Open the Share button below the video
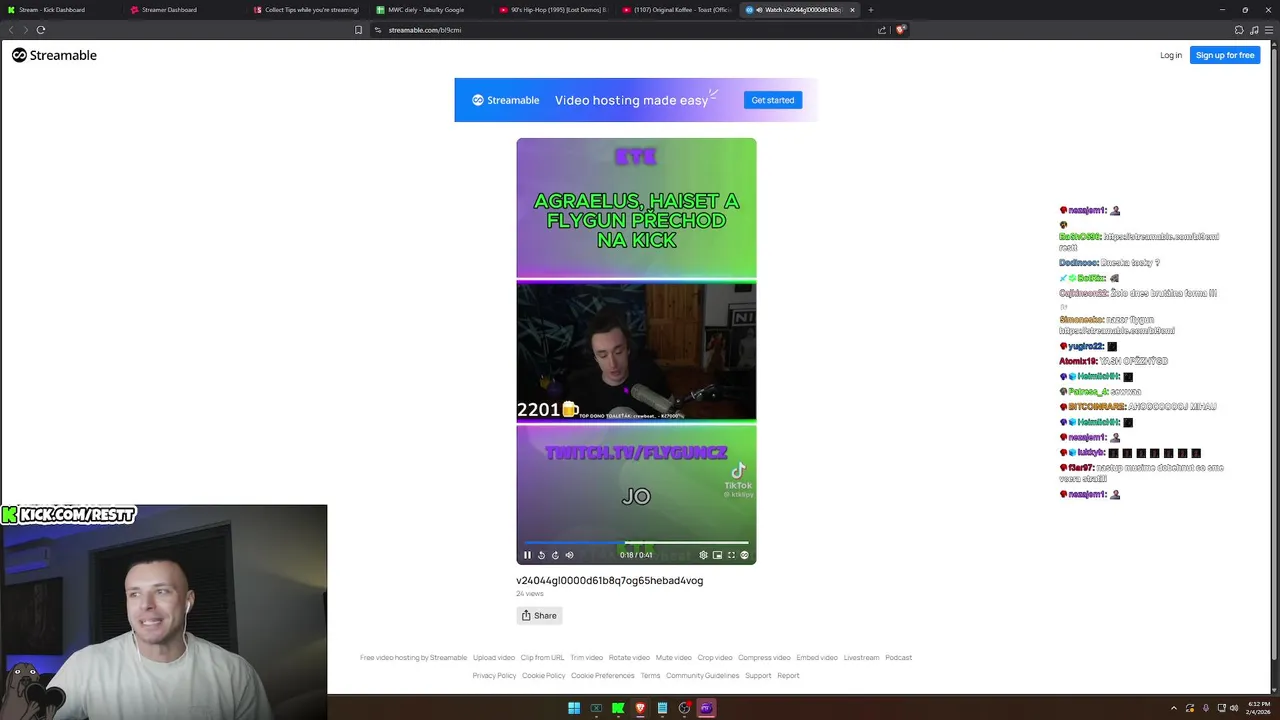This screenshot has width=1280, height=720. click(x=539, y=616)
